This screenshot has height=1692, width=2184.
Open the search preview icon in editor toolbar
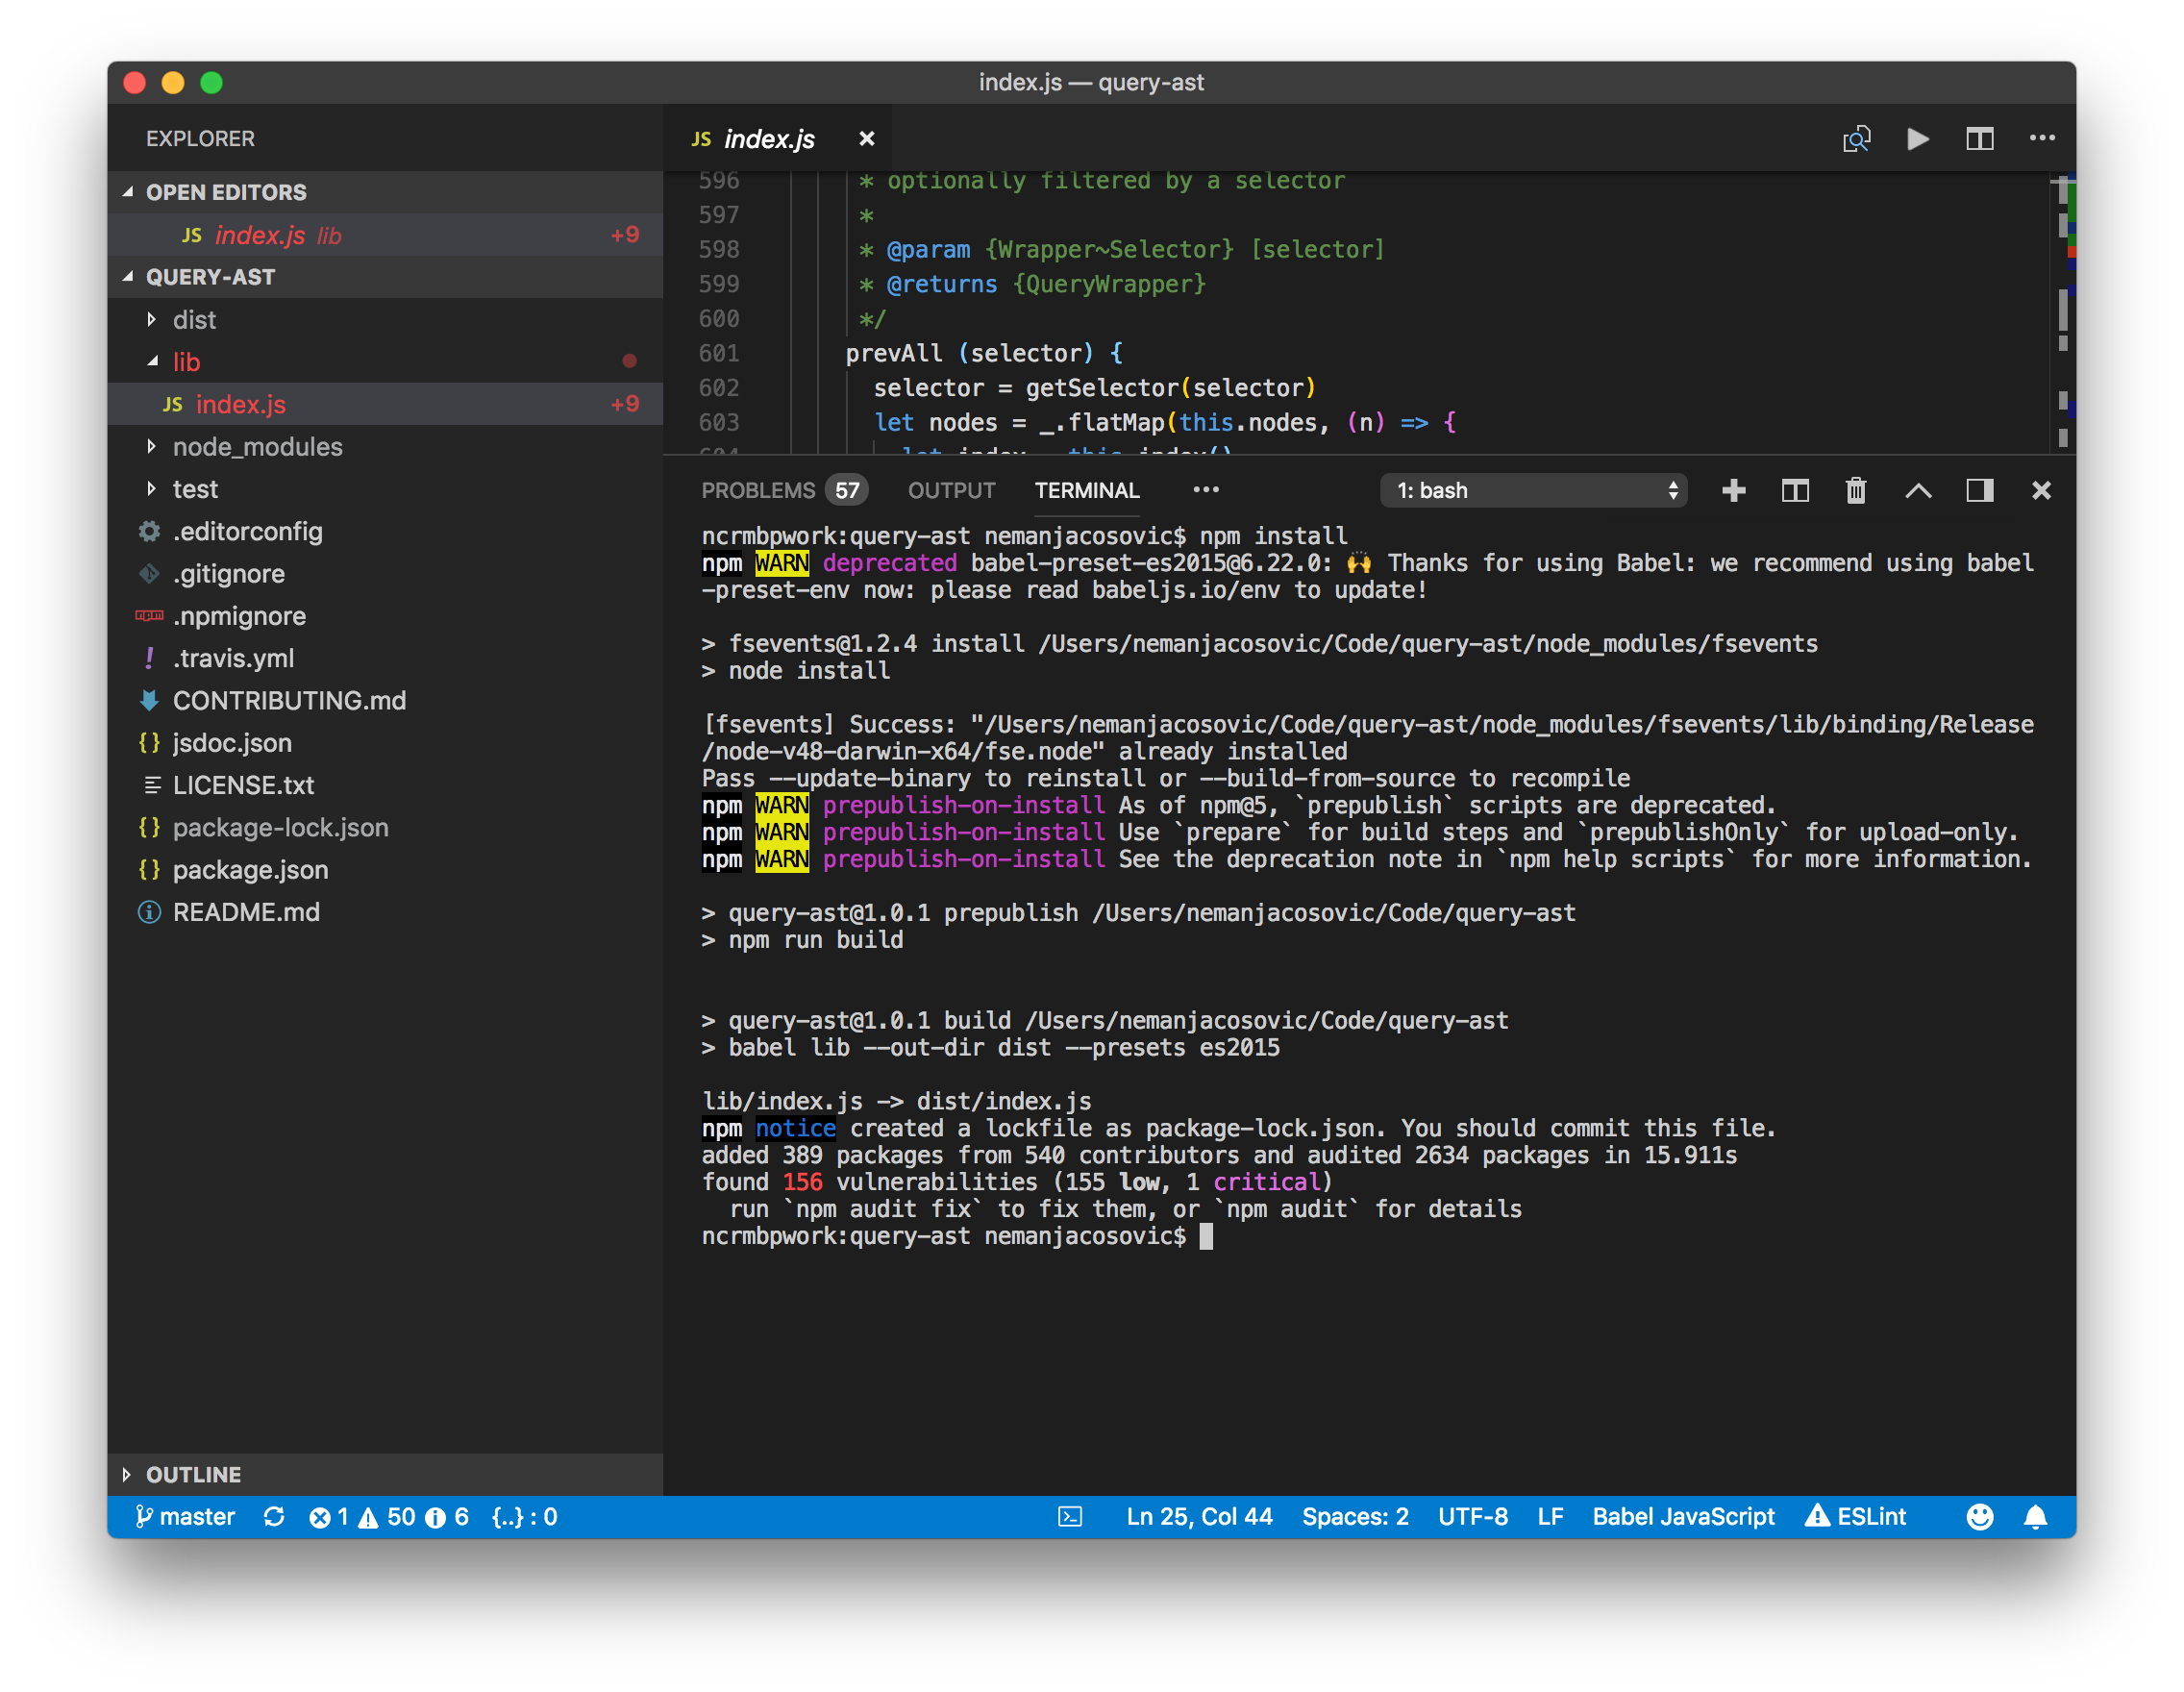(x=1856, y=138)
